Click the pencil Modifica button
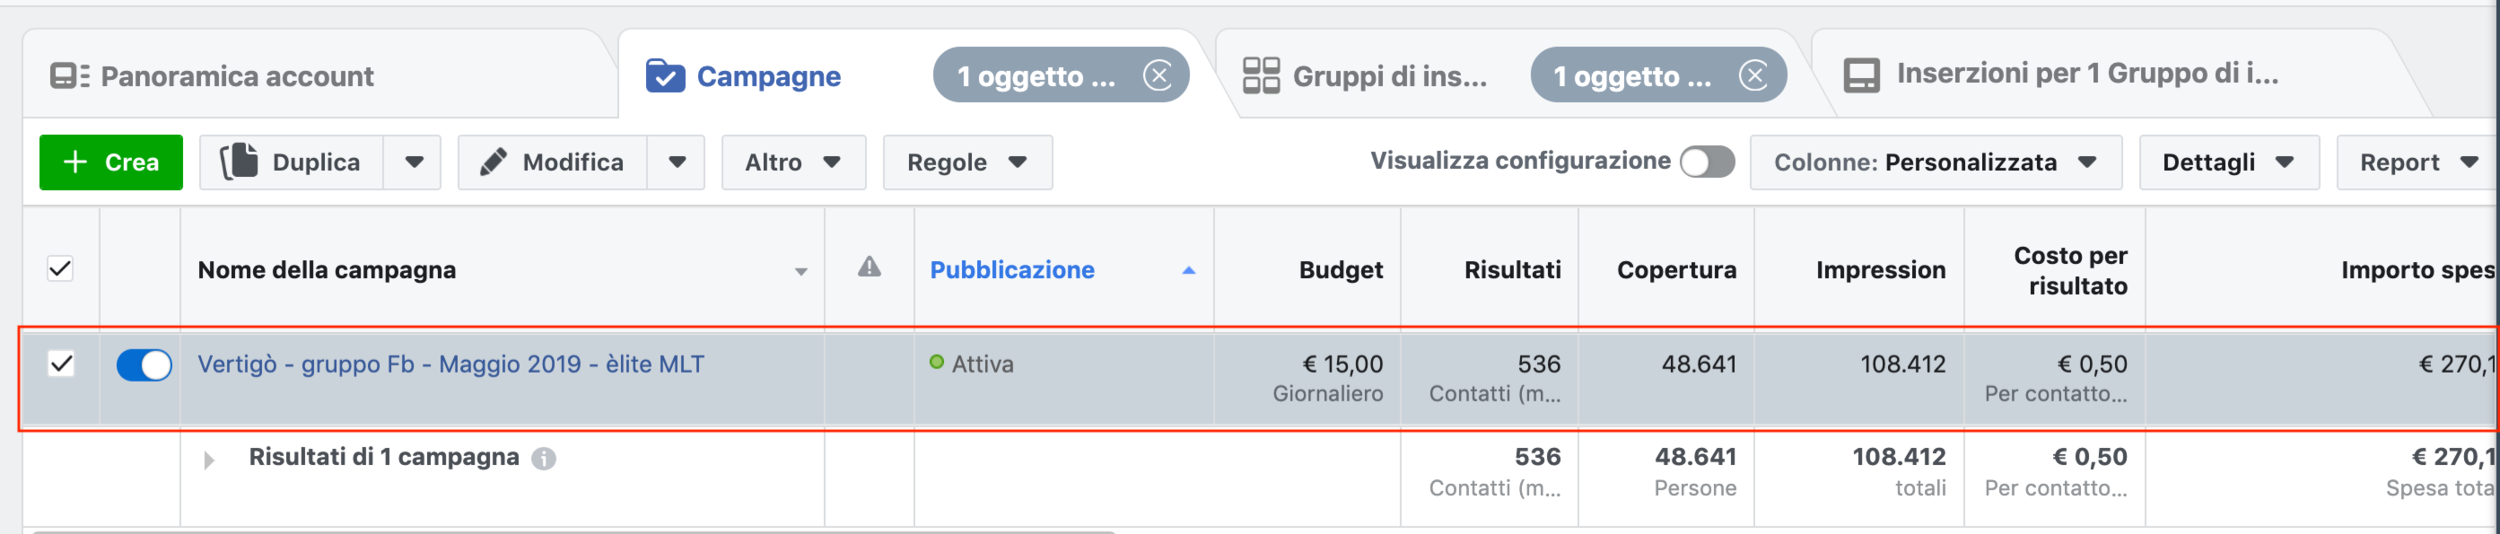Image resolution: width=2500 pixels, height=534 pixels. pos(553,162)
